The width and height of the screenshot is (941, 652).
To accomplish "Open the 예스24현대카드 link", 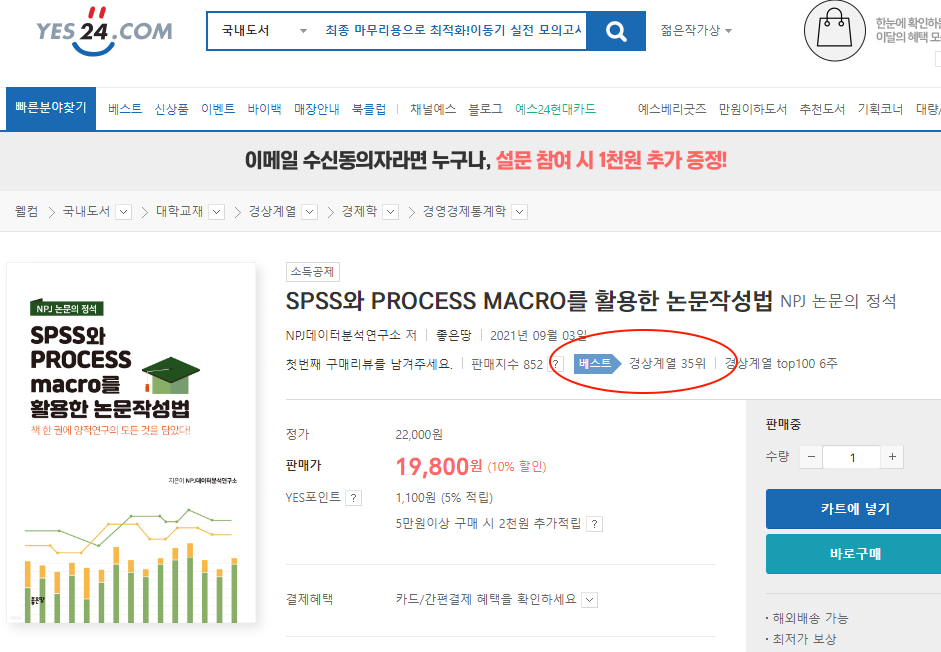I will click(x=556, y=109).
